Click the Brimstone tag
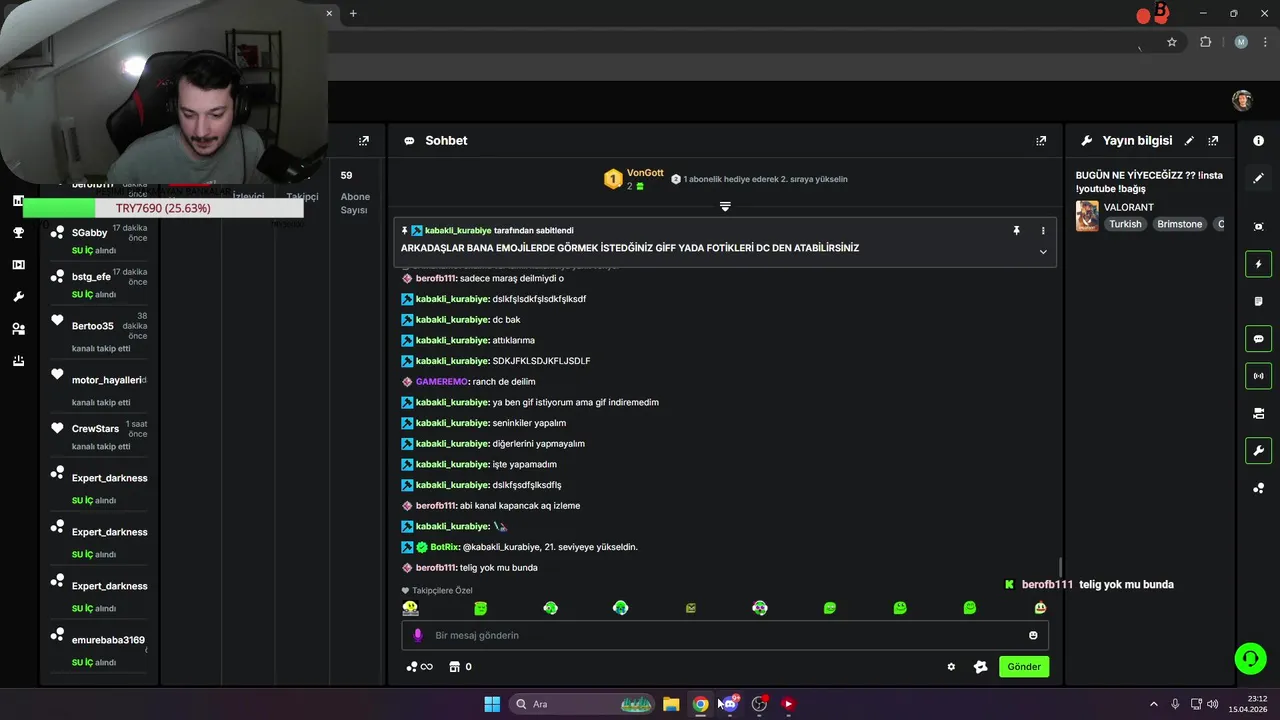This screenshot has width=1280, height=720. [x=1180, y=224]
